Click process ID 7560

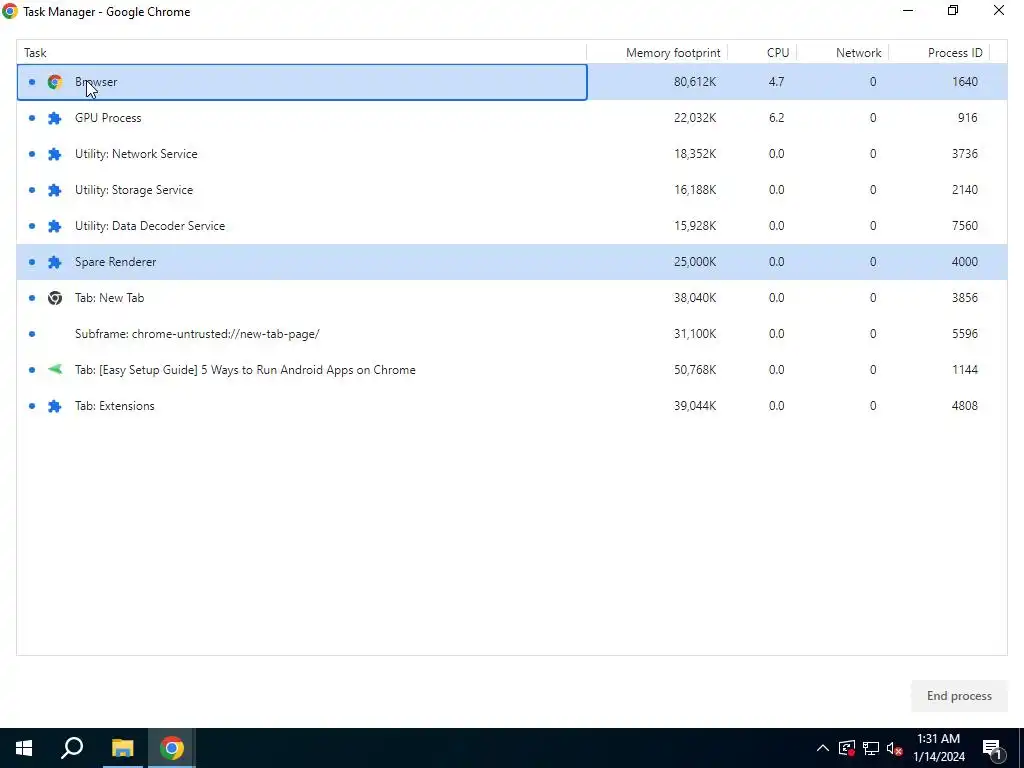point(965,226)
